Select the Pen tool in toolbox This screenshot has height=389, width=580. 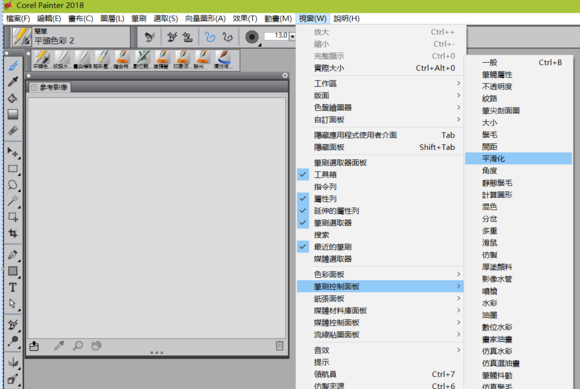click(13, 254)
